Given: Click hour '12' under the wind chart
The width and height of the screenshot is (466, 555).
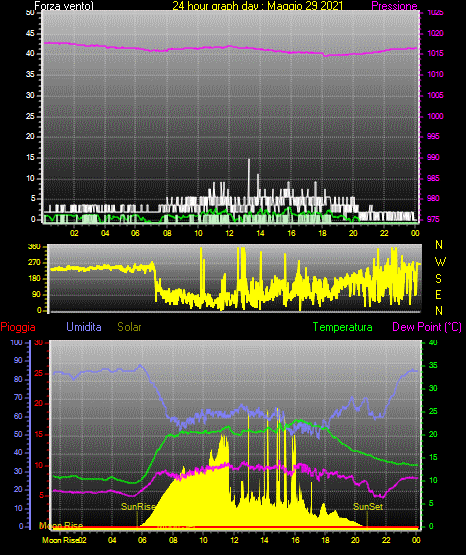Looking at the screenshot, I should pos(229,233).
